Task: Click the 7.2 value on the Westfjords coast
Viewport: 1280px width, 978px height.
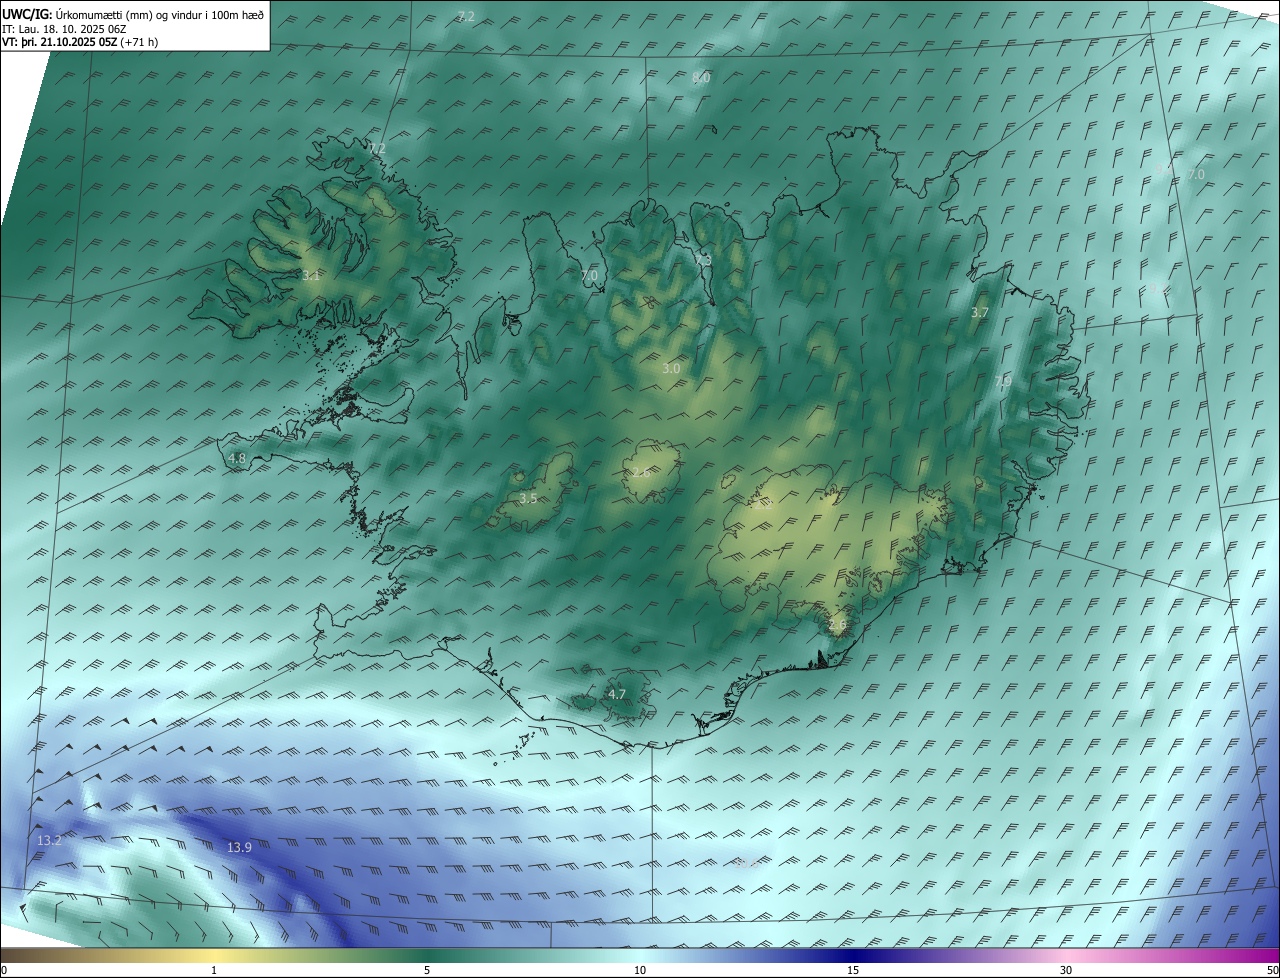Action: (377, 148)
